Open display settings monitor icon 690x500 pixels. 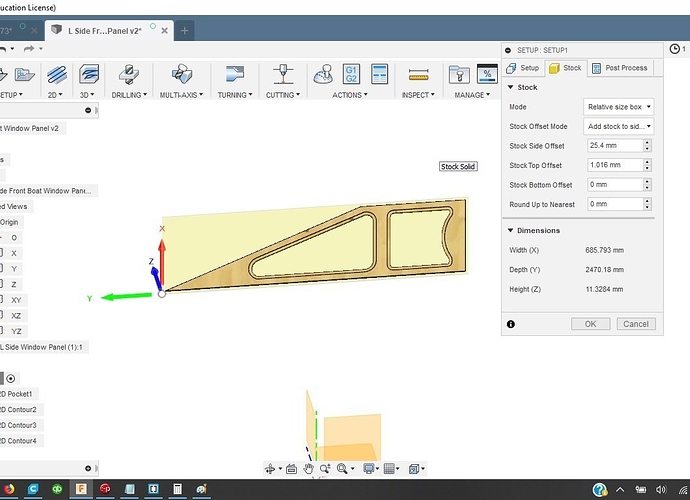[369, 469]
